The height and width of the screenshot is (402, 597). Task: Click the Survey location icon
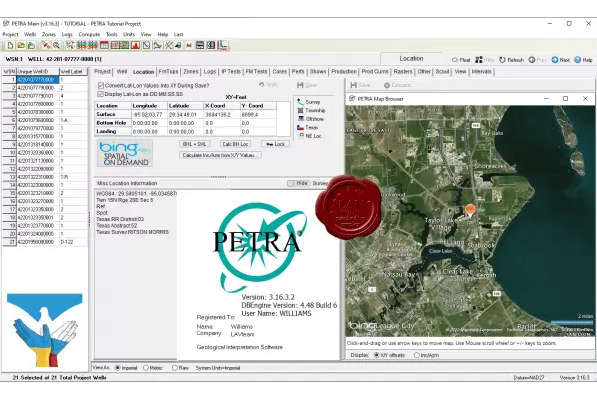tap(300, 102)
